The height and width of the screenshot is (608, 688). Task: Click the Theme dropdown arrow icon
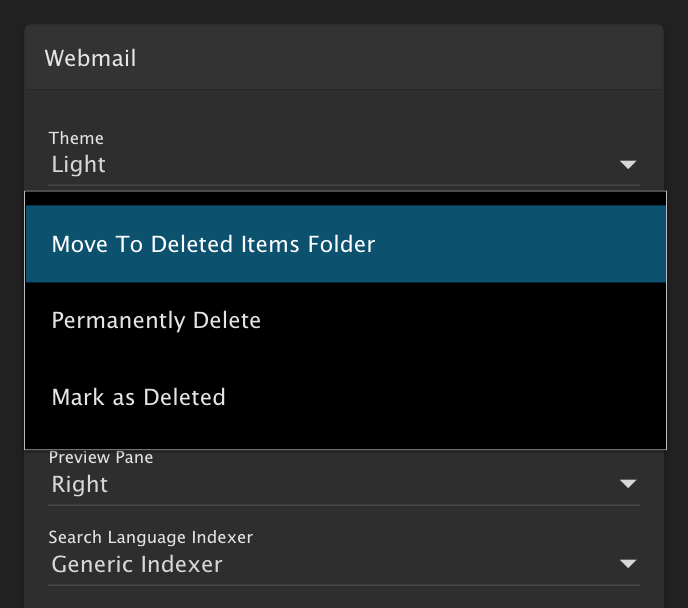[x=628, y=165]
